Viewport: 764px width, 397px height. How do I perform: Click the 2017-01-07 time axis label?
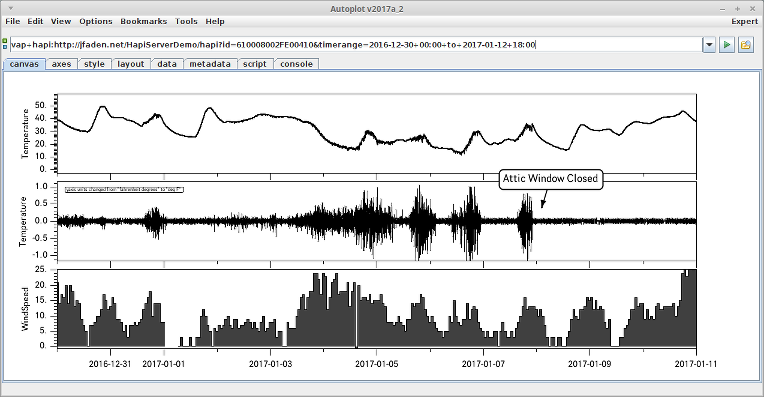[483, 364]
